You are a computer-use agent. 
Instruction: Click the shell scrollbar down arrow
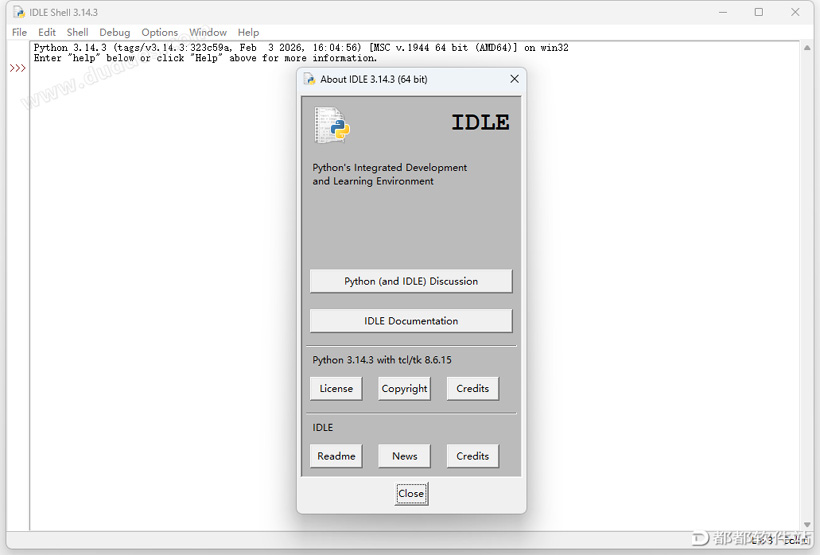[807, 525]
